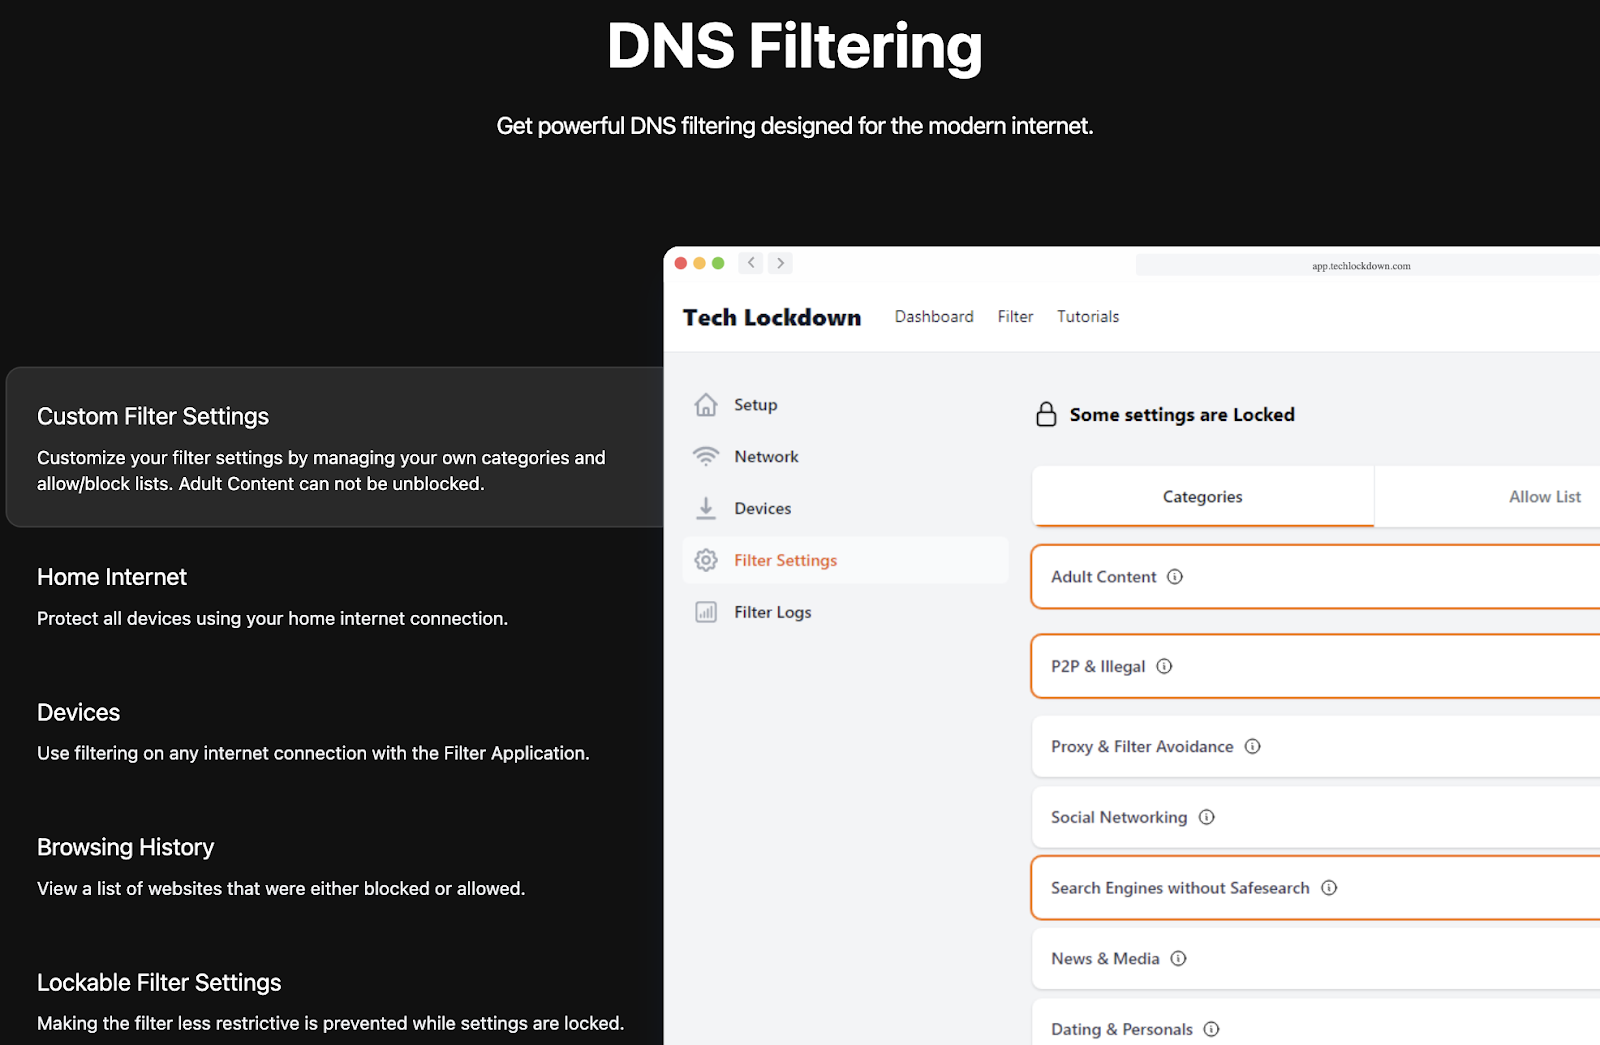The width and height of the screenshot is (1600, 1045).
Task: Click the Setup home icon
Action: coord(706,405)
